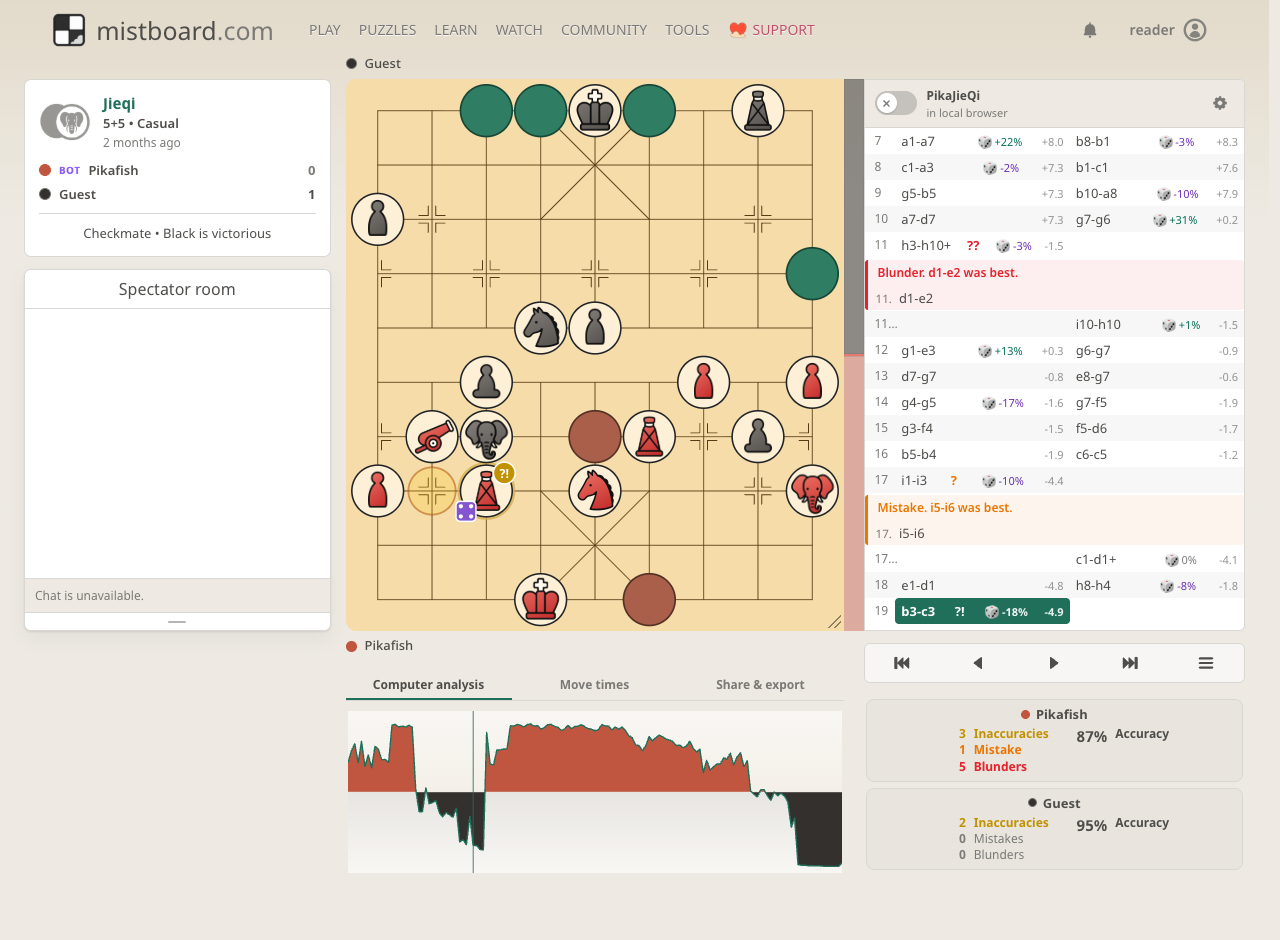Select the red cannon piece

tap(432, 437)
